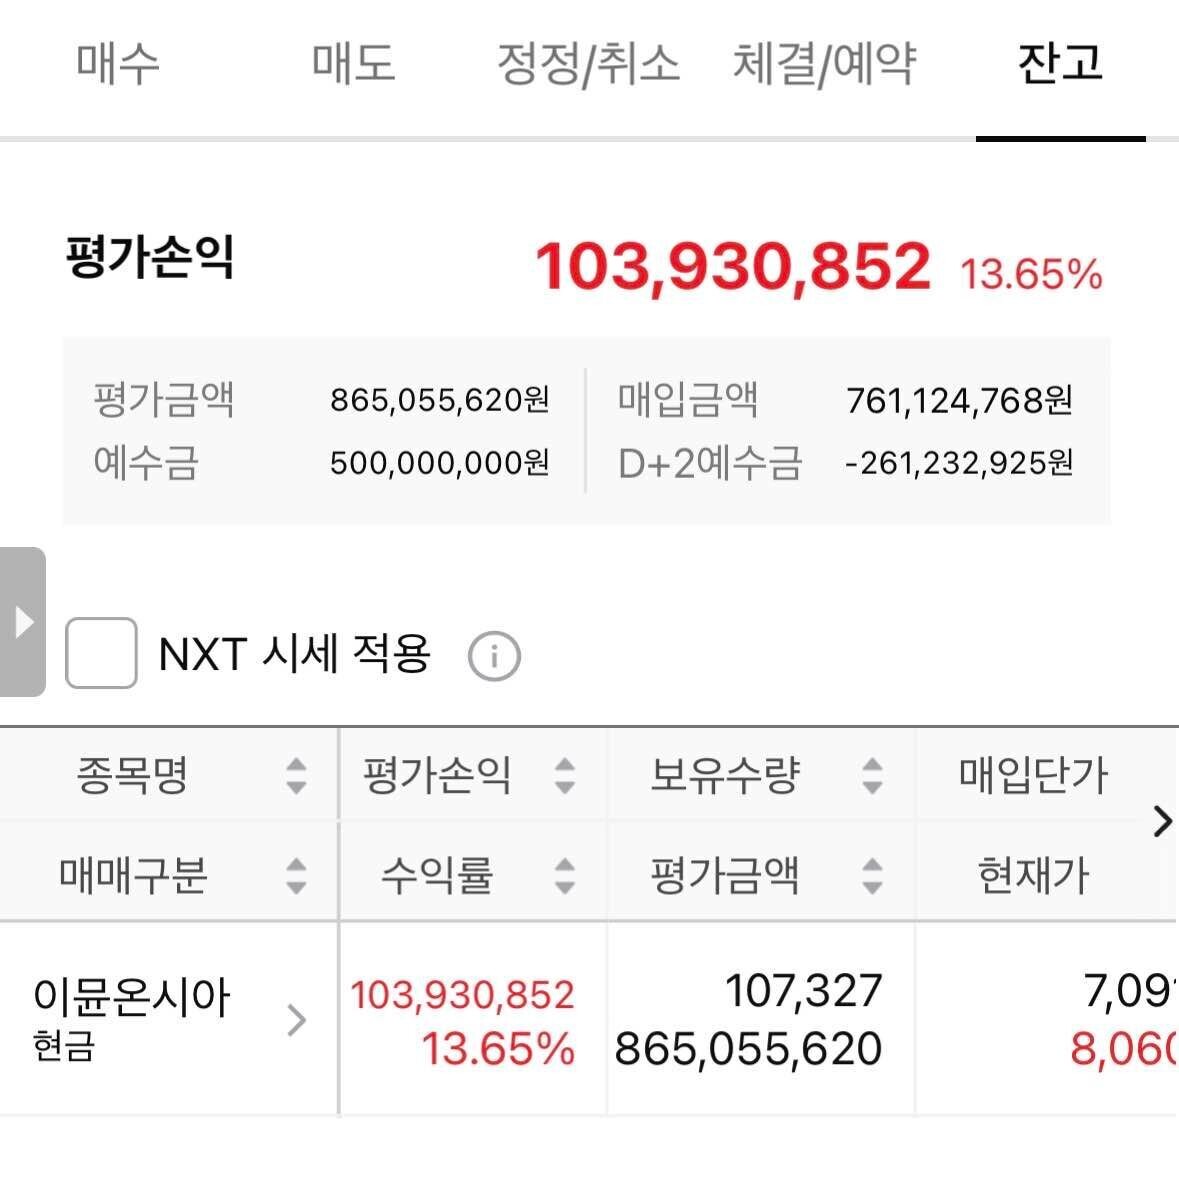The width and height of the screenshot is (1179, 1179).
Task: Sort by 평가금액 column arrows
Action: 872,875
